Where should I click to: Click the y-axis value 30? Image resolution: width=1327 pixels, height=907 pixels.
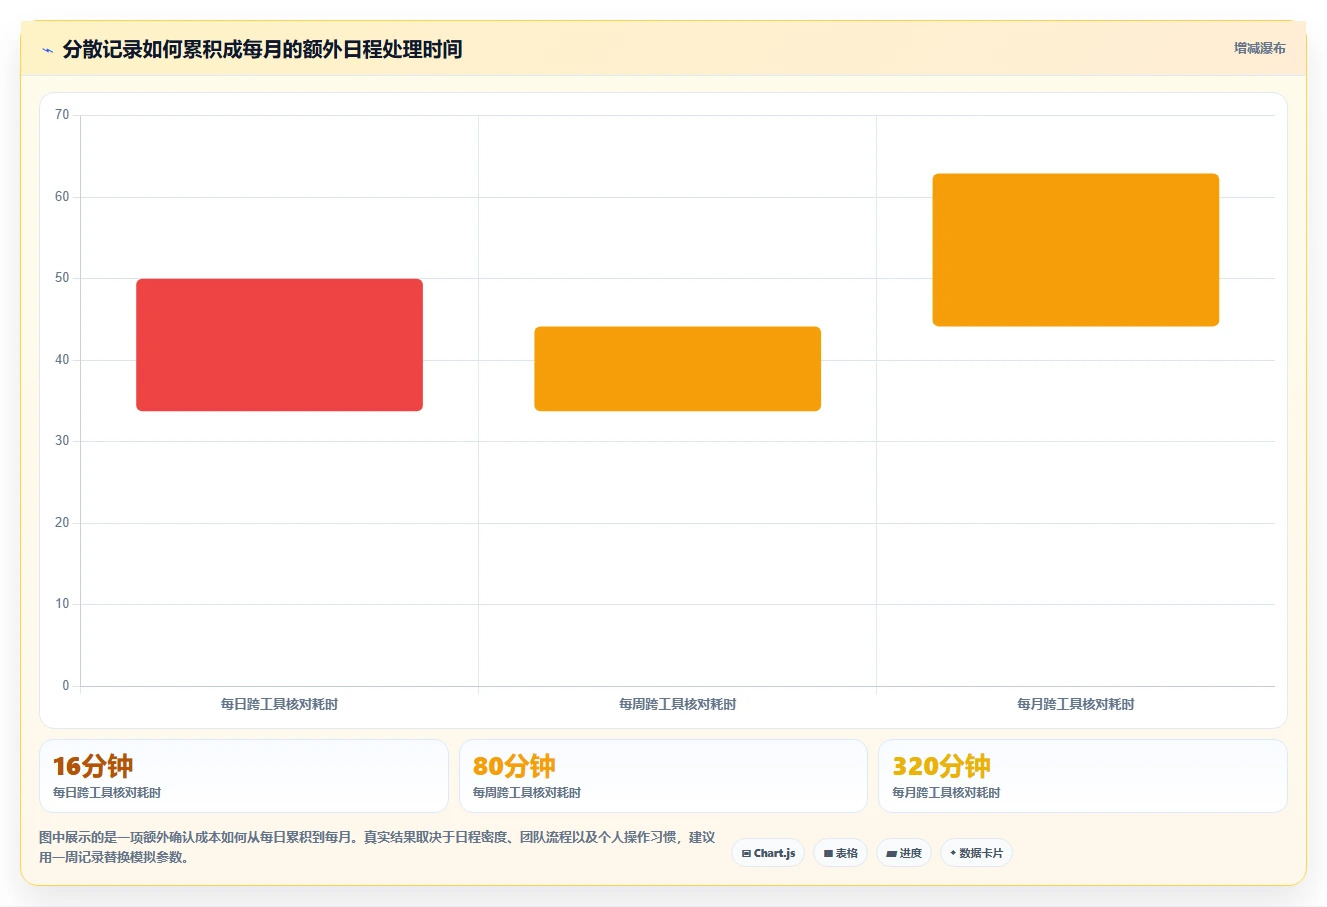tap(62, 441)
